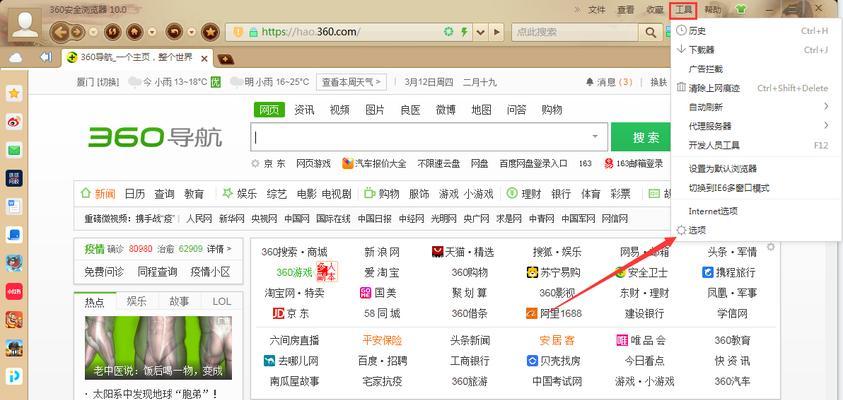
Task: Click the browser forward arrow button
Action: [77, 32]
